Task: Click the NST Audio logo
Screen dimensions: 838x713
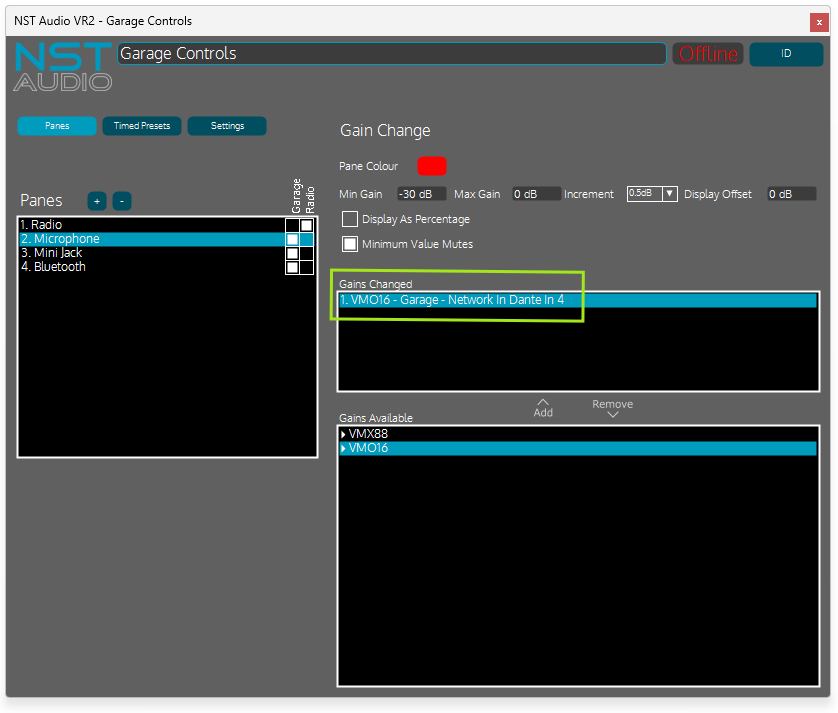Action: [63, 67]
